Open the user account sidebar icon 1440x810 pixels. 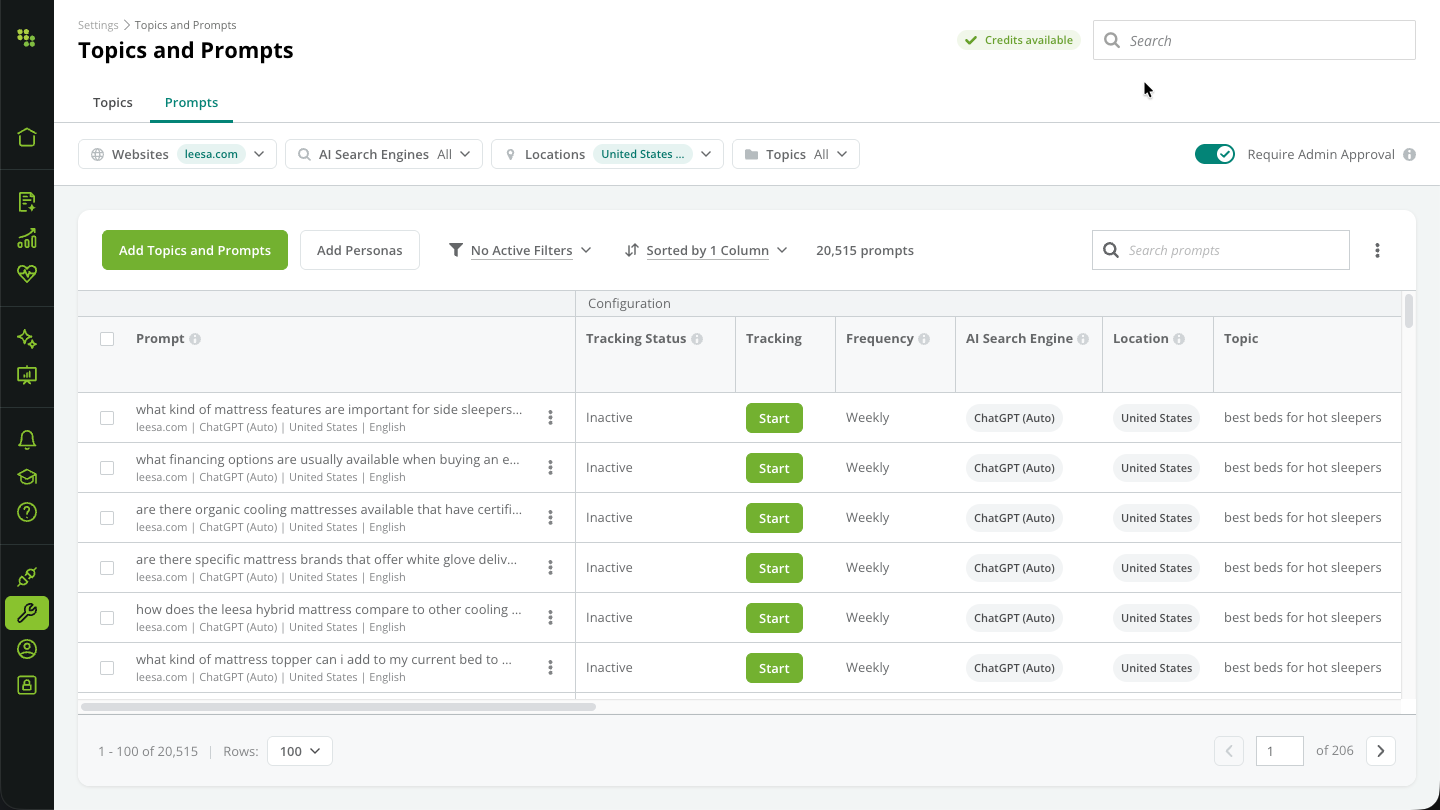[27, 649]
